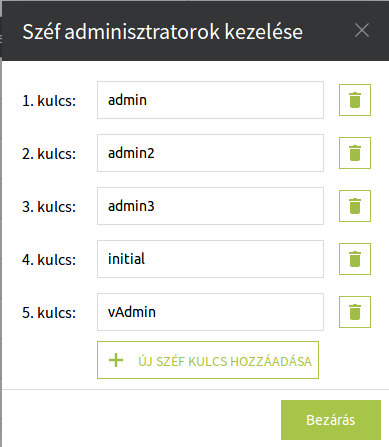
Task: Remove the admin2 key with trash icon
Action: pyautogui.click(x=355, y=153)
